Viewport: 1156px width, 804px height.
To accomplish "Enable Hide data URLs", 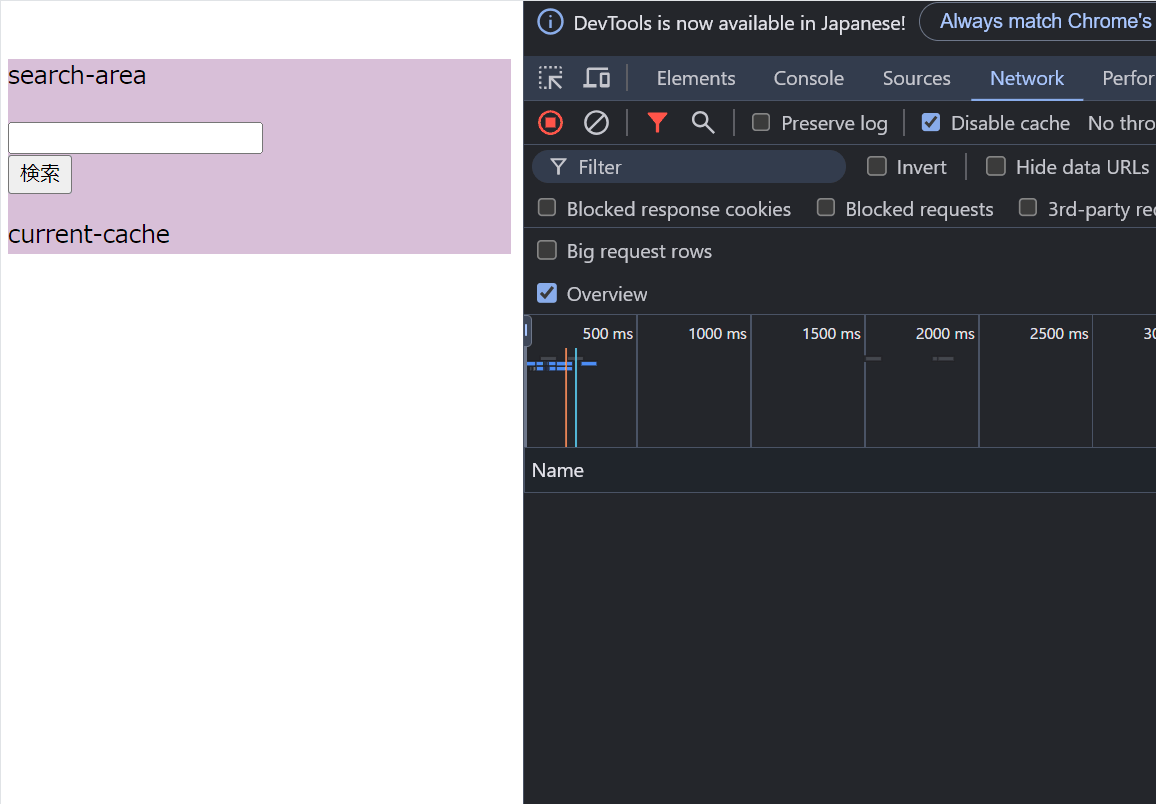I will tap(996, 167).
